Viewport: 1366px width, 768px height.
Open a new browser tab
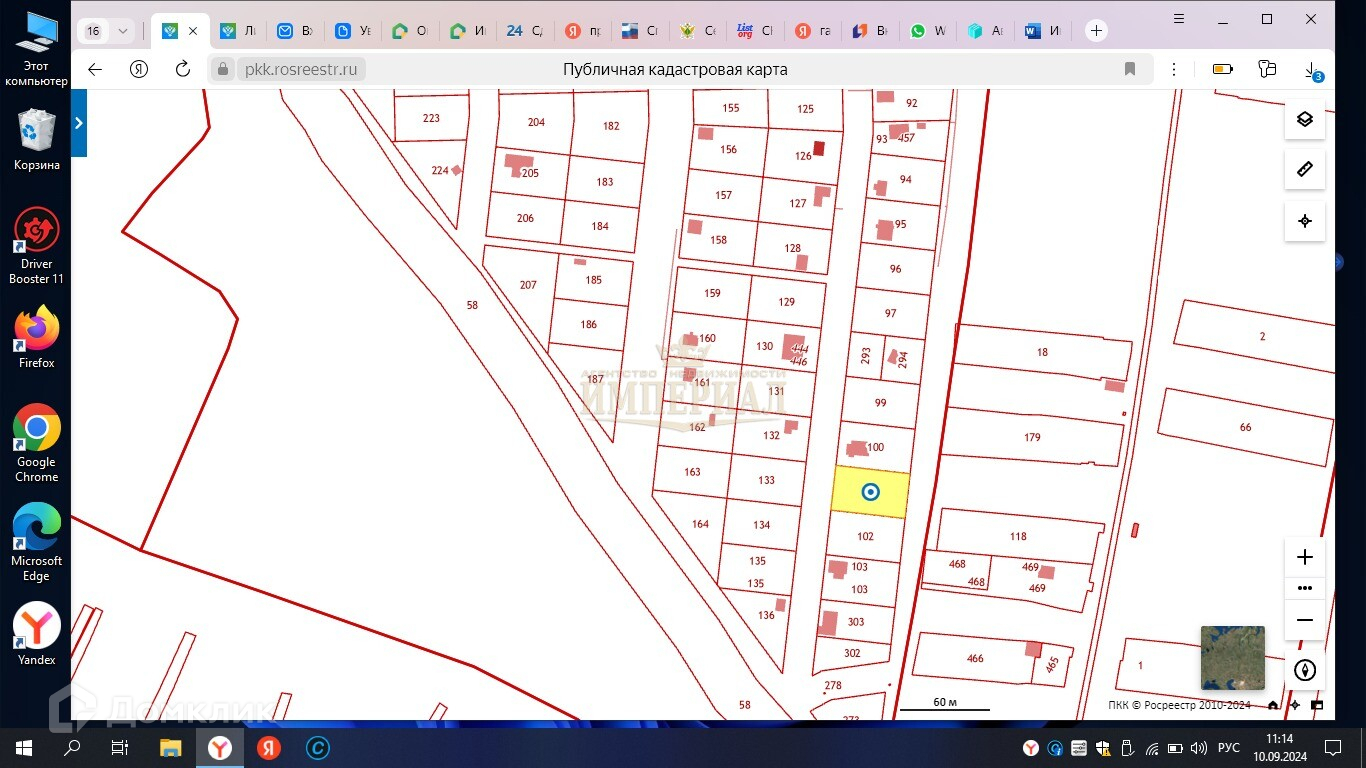(x=1096, y=31)
